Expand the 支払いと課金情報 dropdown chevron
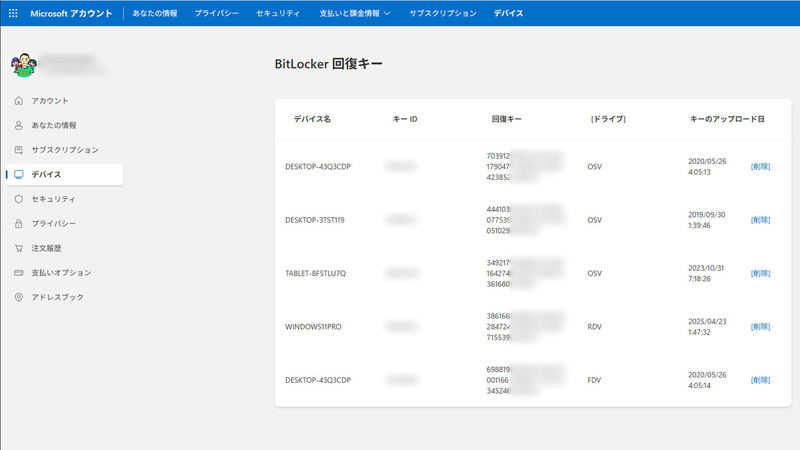Viewport: 800px width, 450px height. click(x=387, y=14)
